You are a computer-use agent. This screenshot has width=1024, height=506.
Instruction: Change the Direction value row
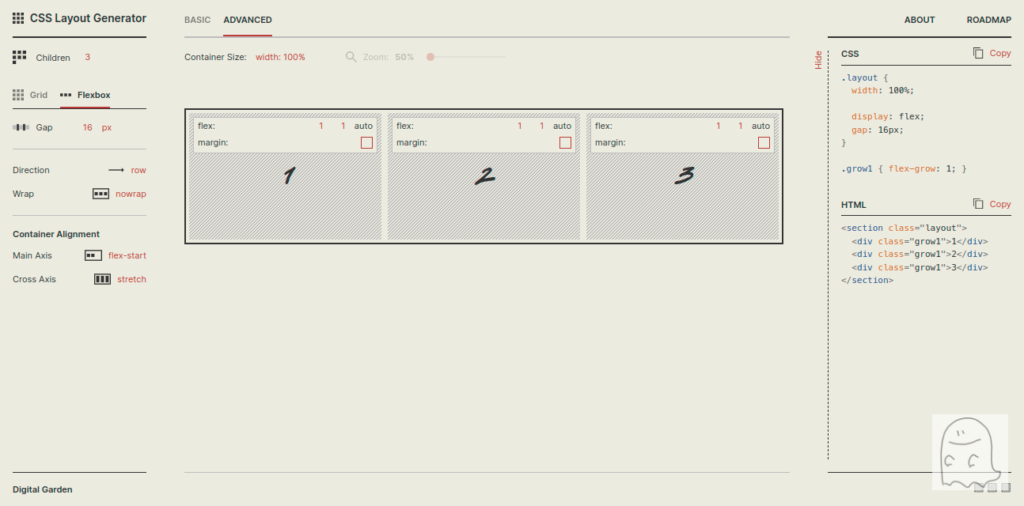pos(138,170)
